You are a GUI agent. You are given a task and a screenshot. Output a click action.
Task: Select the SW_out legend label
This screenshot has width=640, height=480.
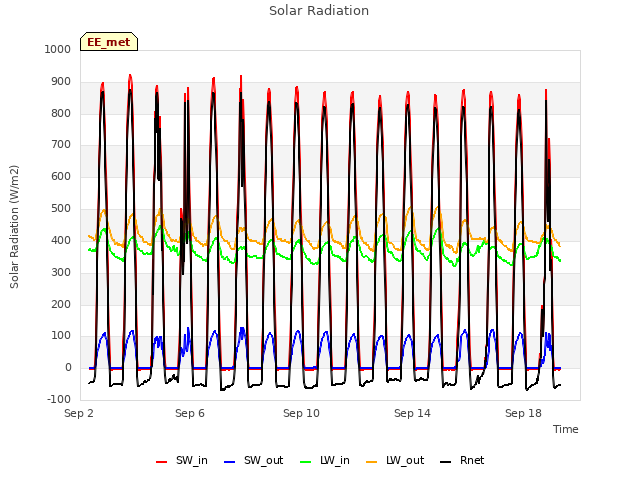click(x=263, y=460)
